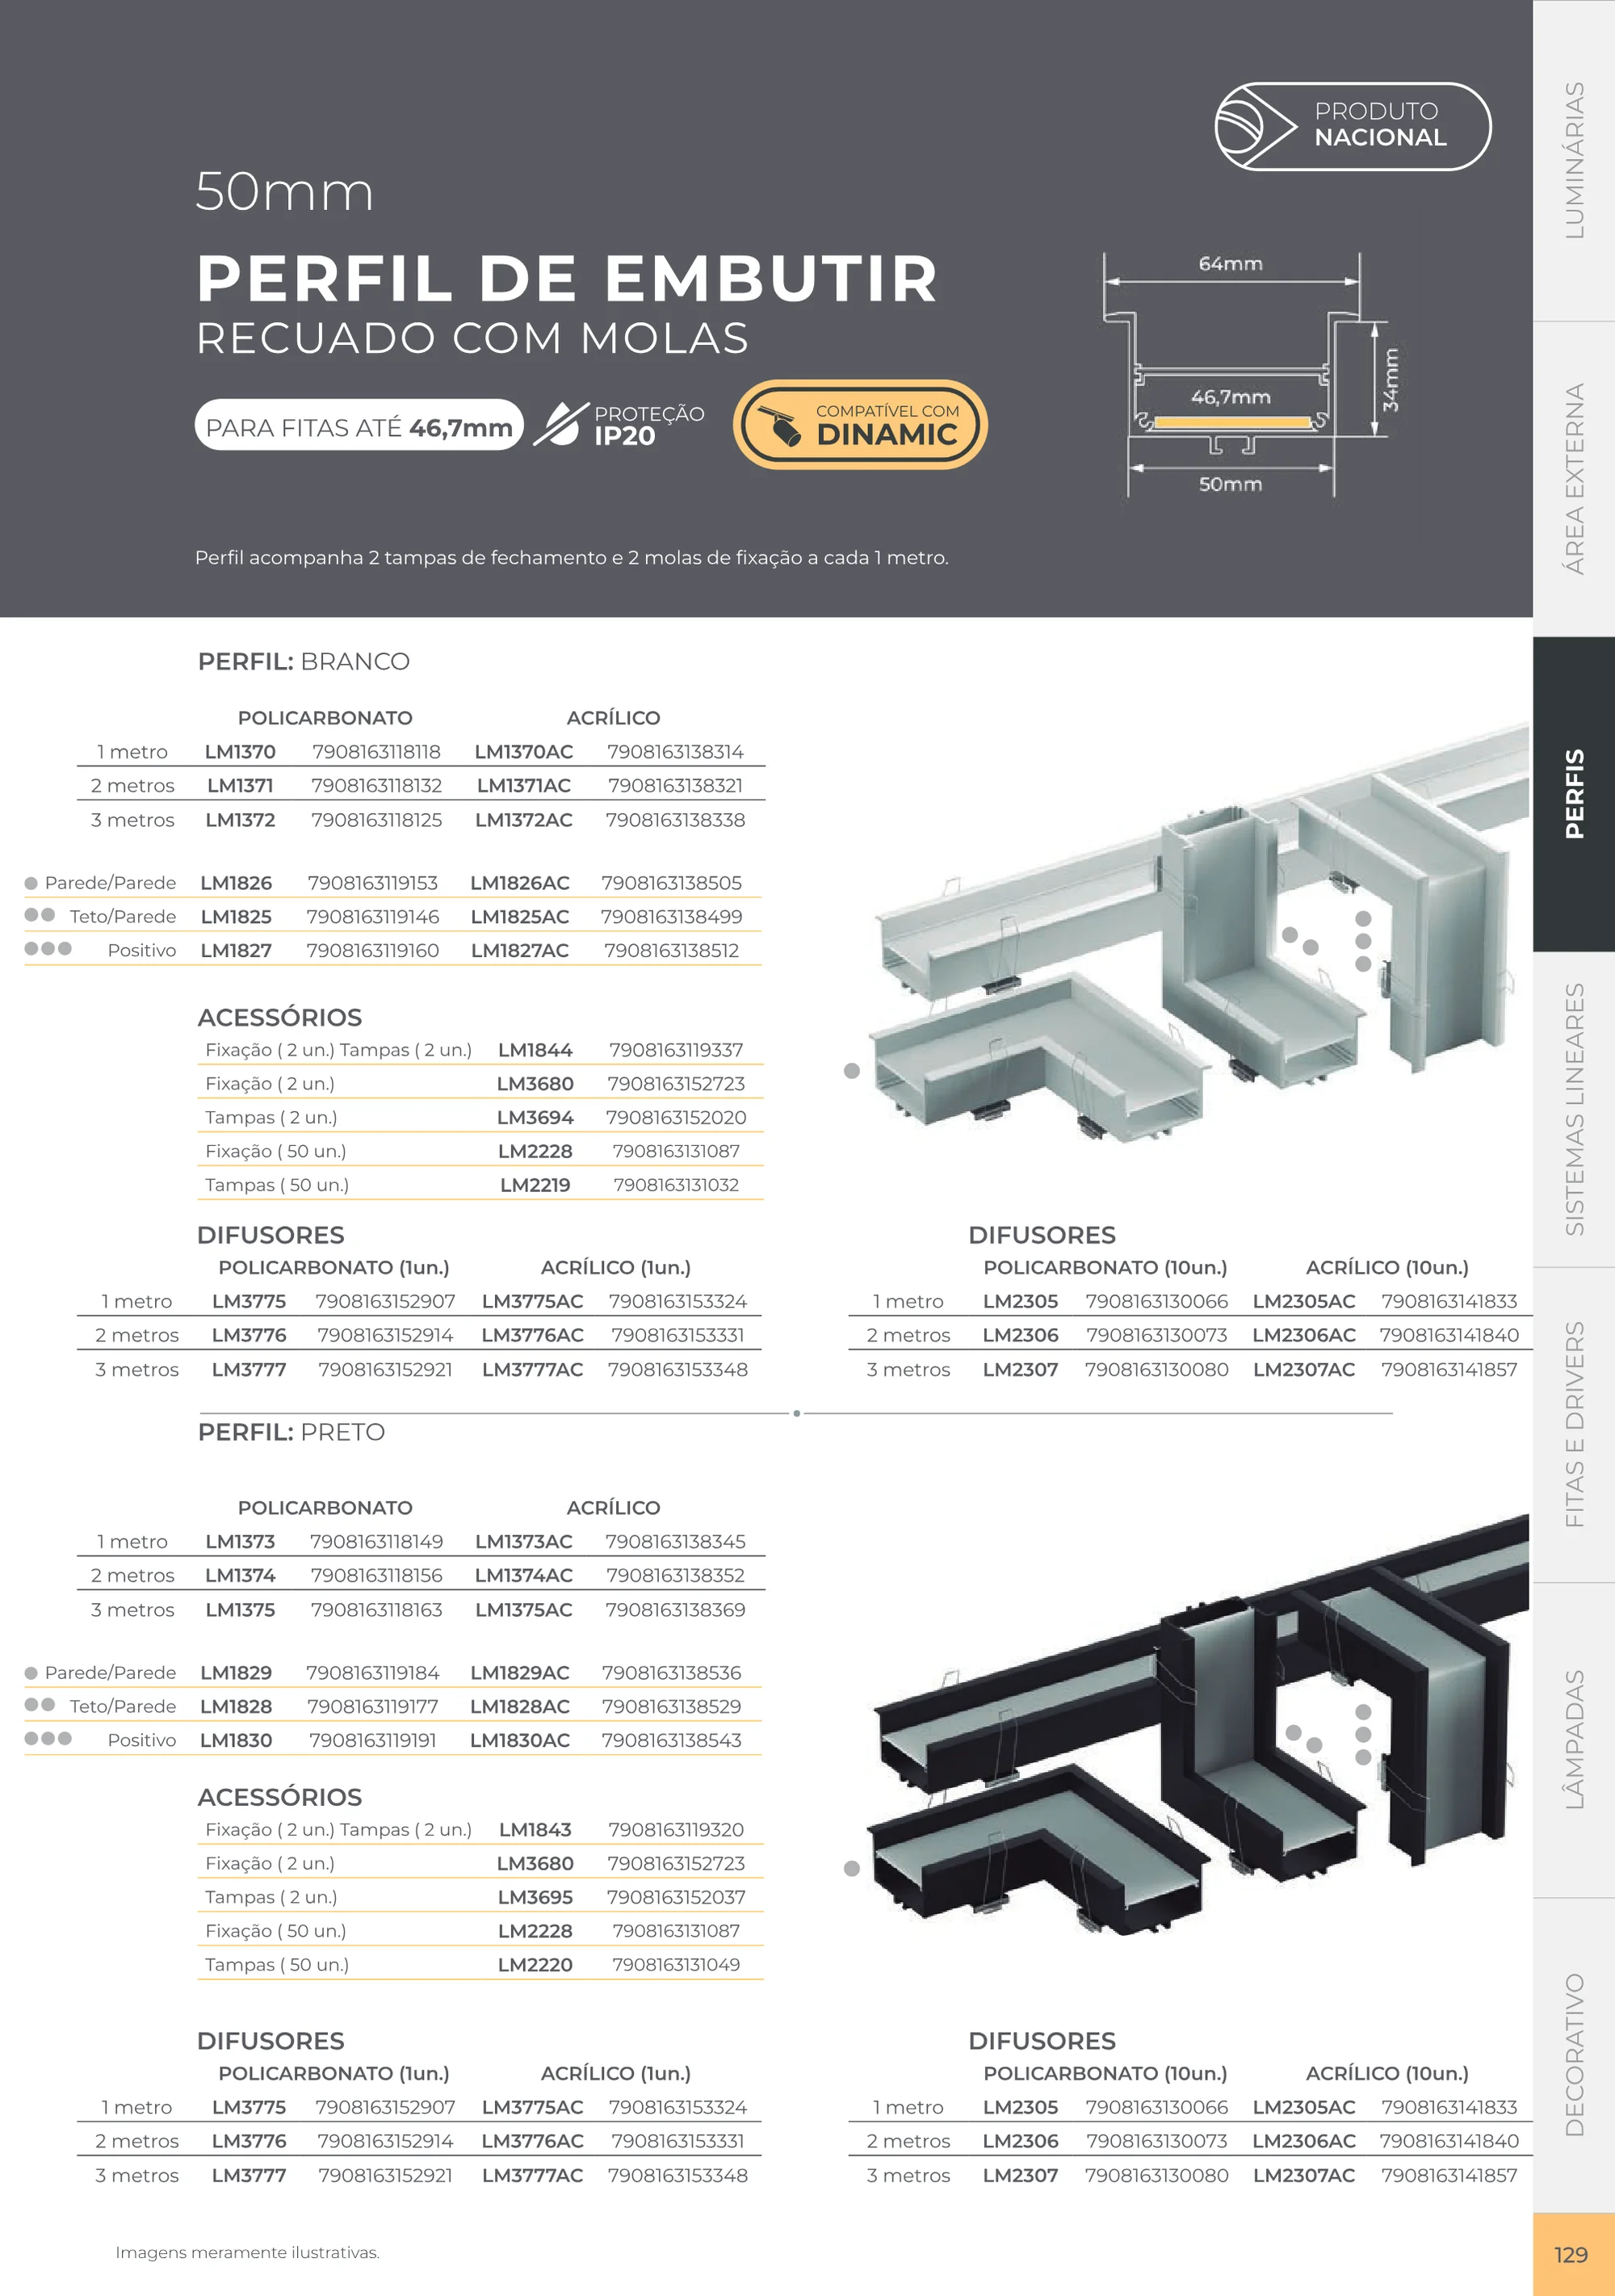Go to the Fitas e Drivers side tab
The image size is (1615, 2296).
coord(1574,1424)
